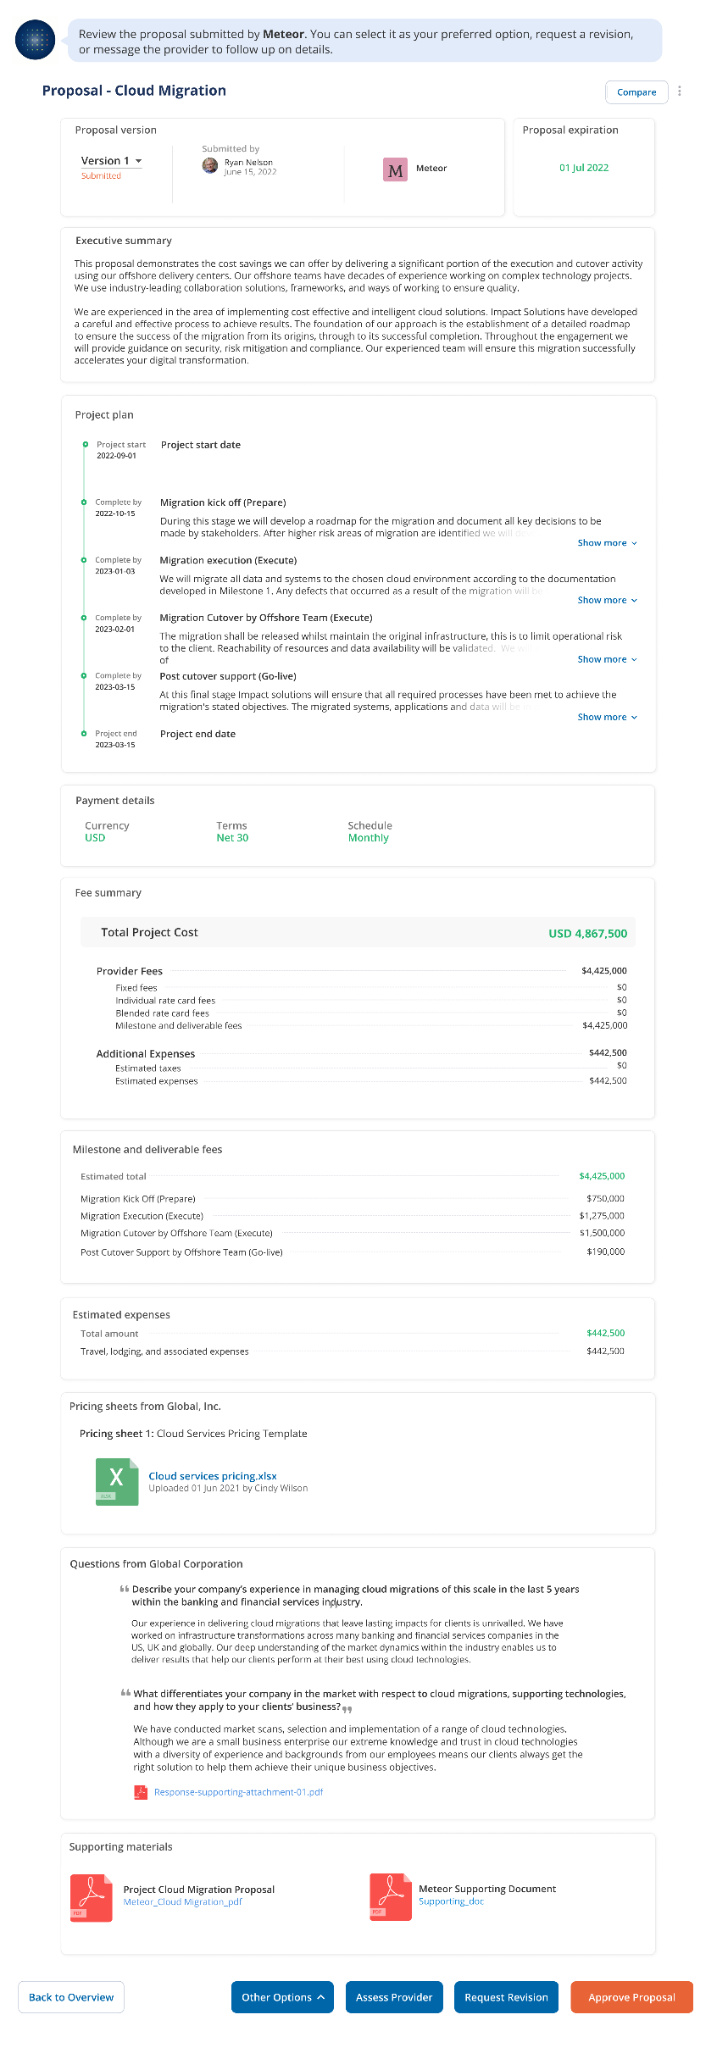Click the Pricing sheet 1: Cloud Services Pricing Template label
Viewport: 711px width, 2048px height.
tap(194, 1434)
